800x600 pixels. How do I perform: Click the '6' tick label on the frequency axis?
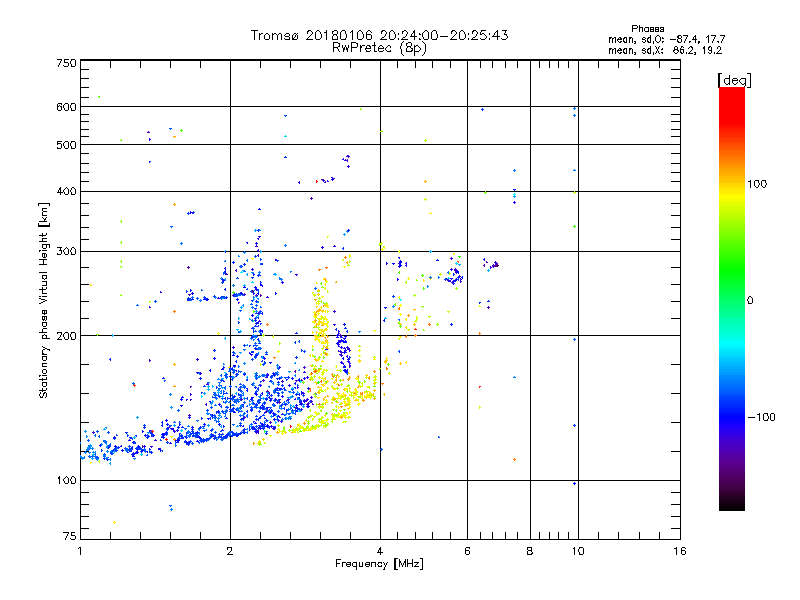pos(467,551)
